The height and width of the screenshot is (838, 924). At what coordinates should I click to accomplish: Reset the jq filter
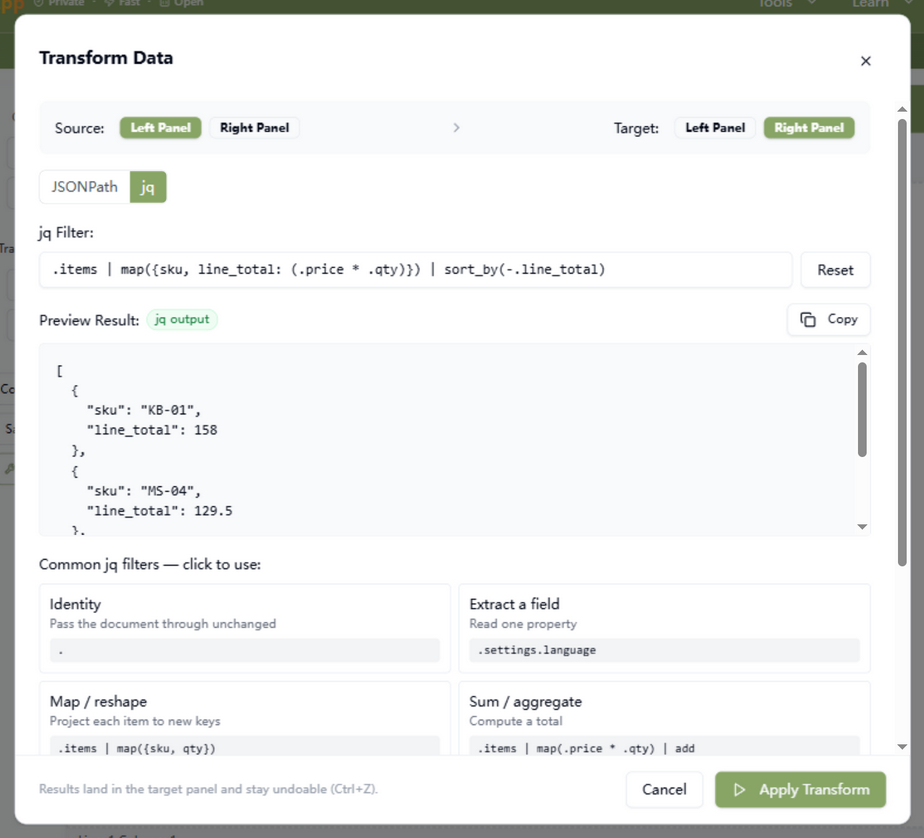[835, 270]
